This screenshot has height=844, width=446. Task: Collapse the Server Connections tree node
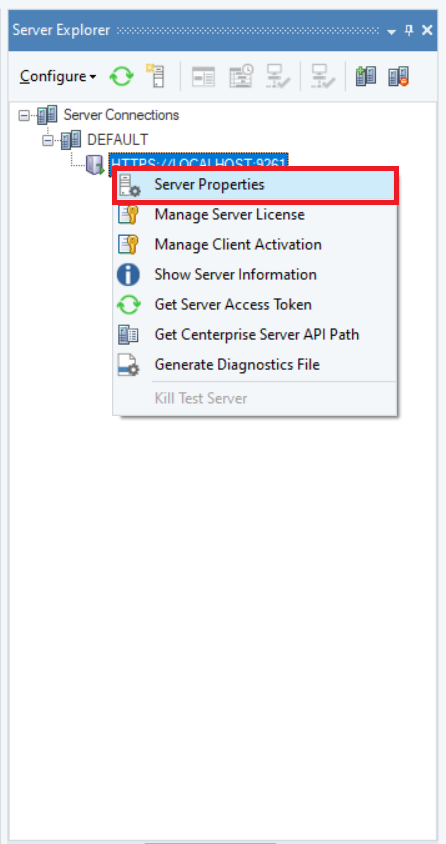24,115
